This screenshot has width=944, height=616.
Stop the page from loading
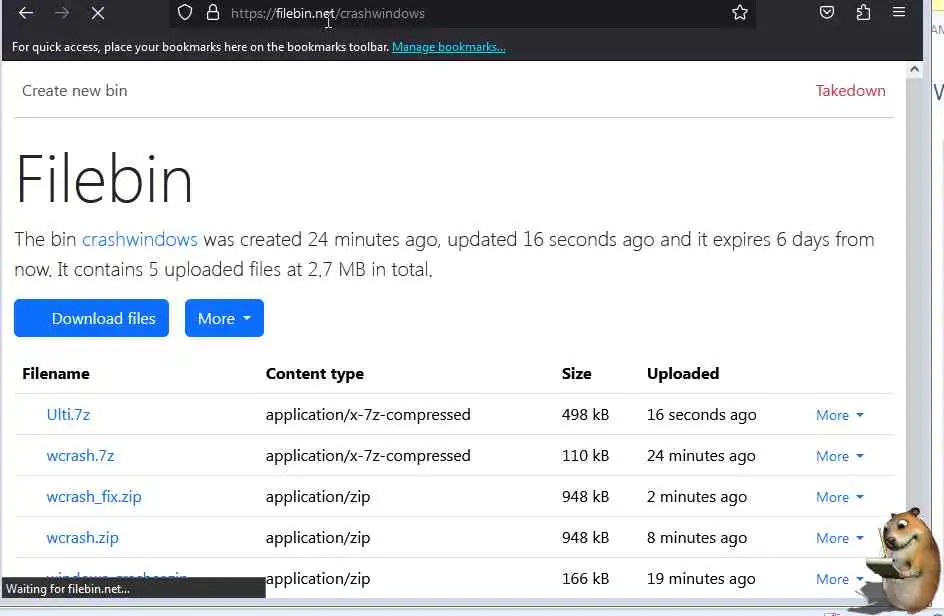point(99,13)
